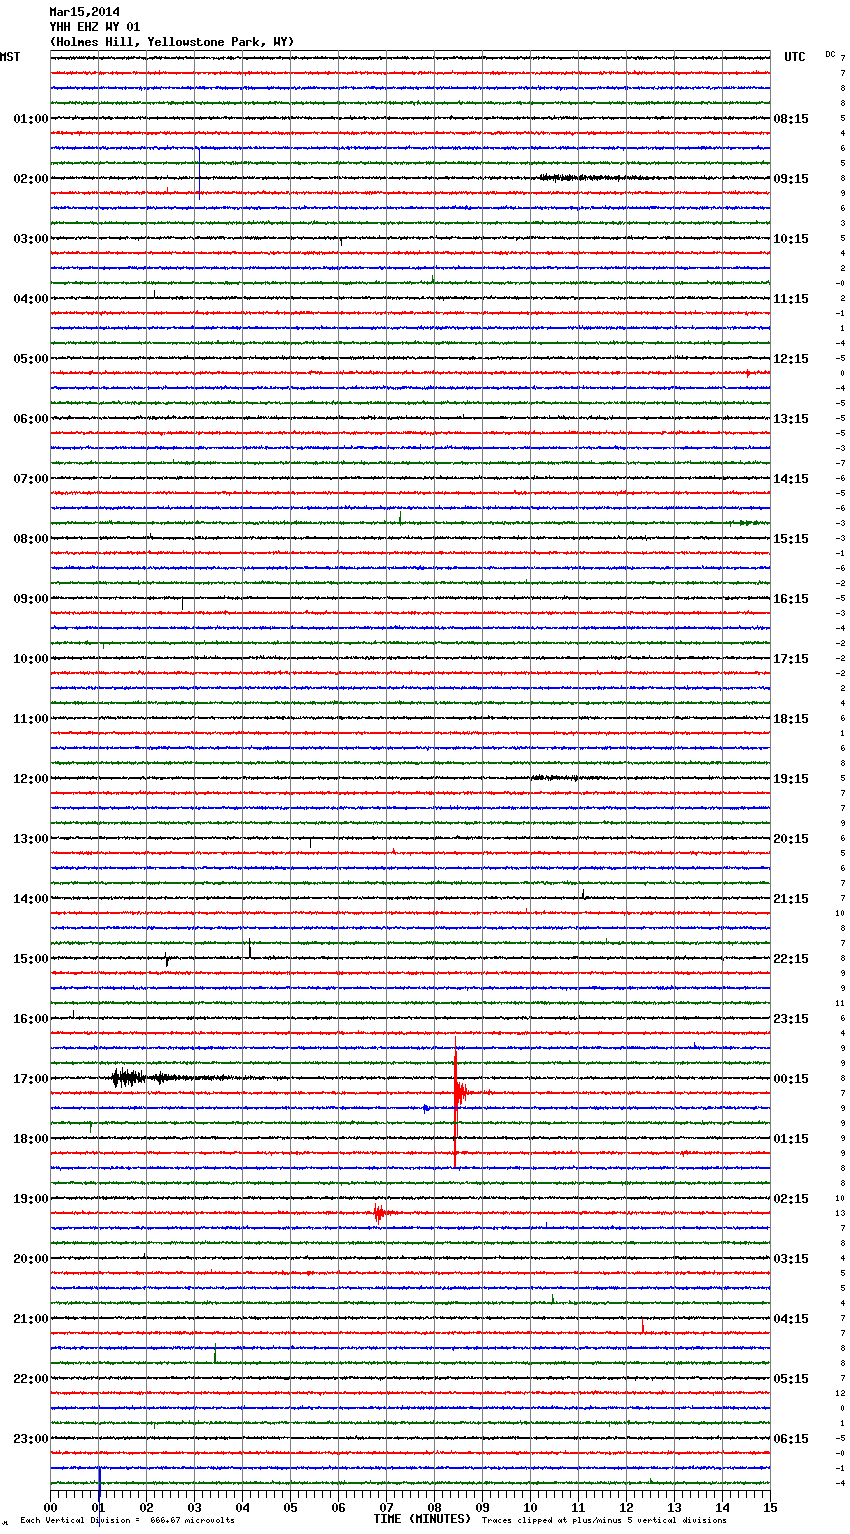
Task: Click the UTC label 06:15
Action: point(791,1439)
